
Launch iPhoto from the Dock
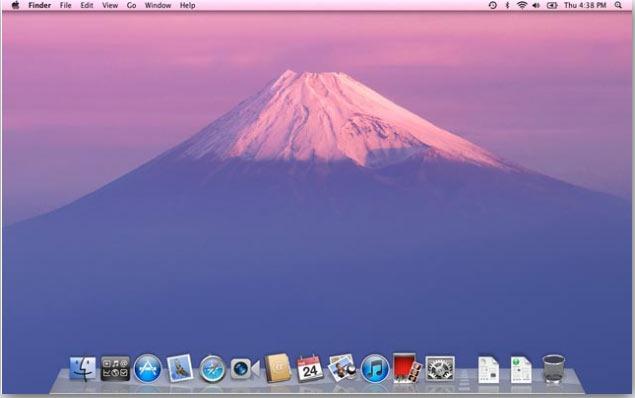342,368
